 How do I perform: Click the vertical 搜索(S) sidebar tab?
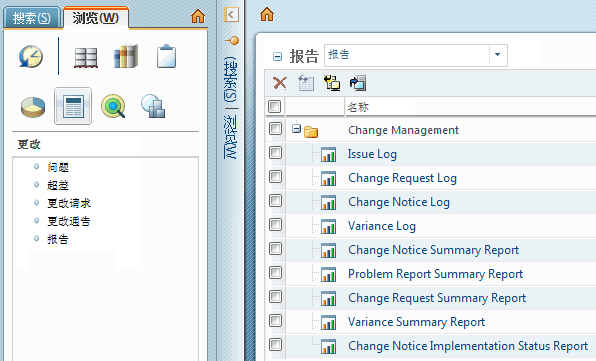coord(230,79)
